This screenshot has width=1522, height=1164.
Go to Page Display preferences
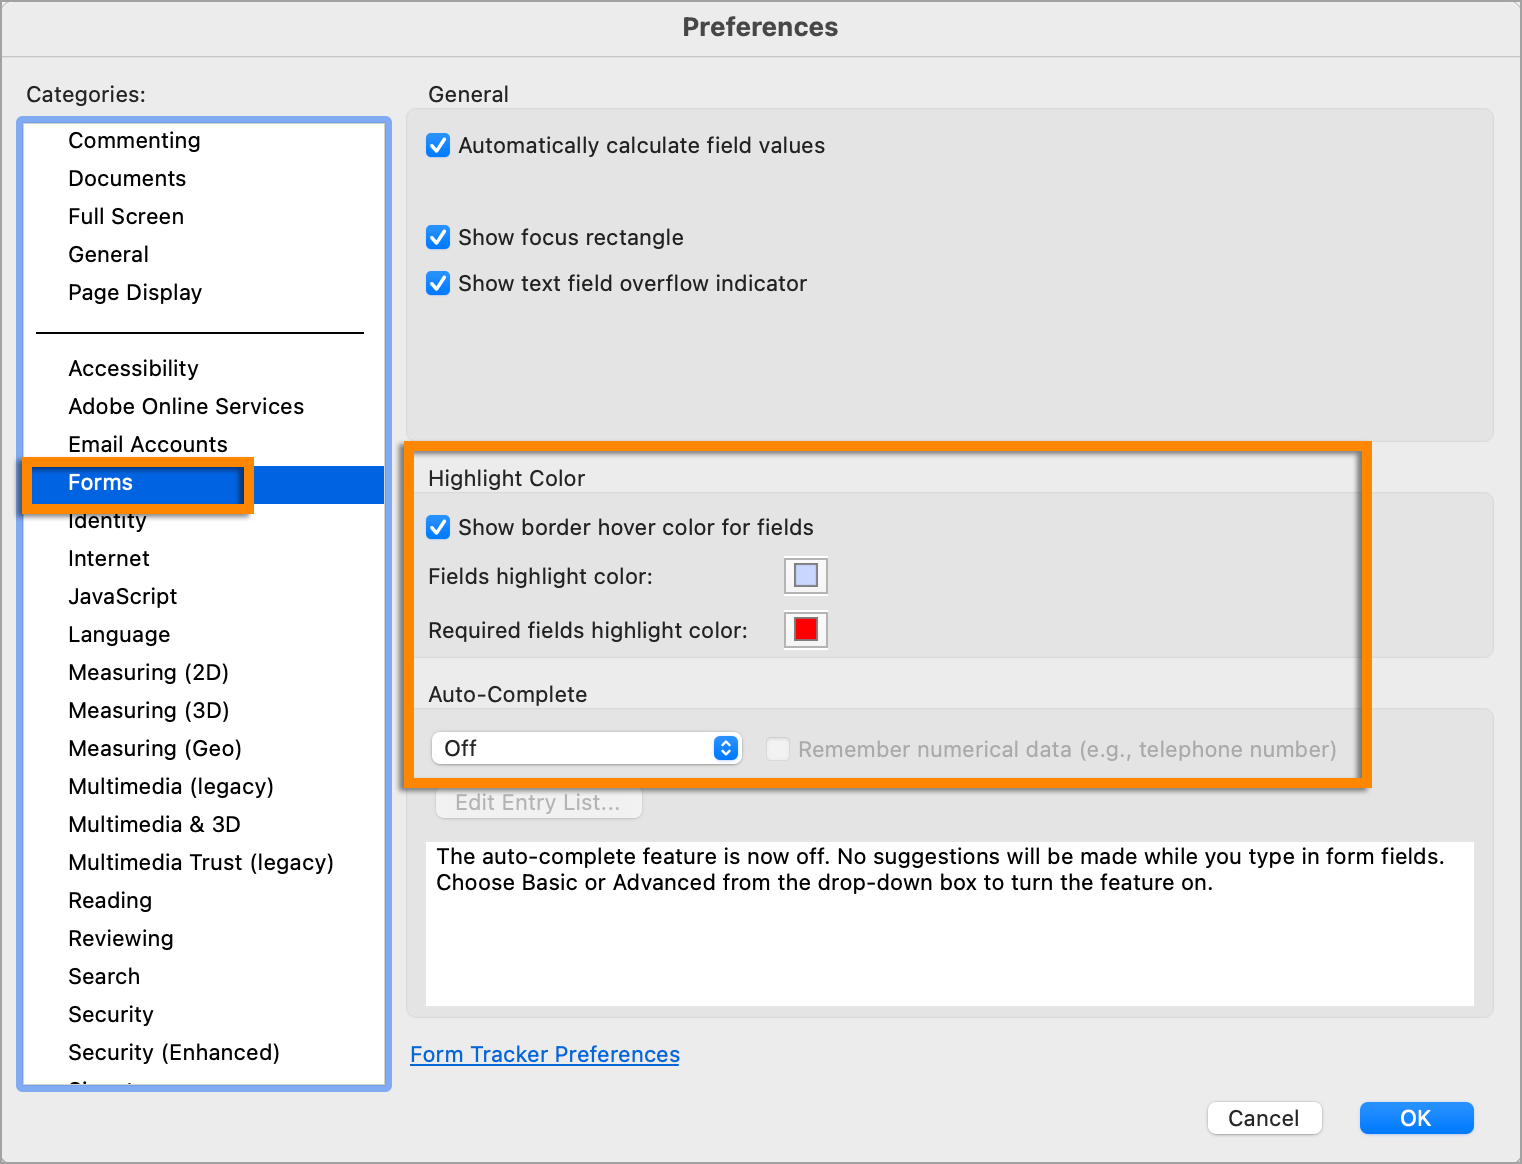(135, 293)
